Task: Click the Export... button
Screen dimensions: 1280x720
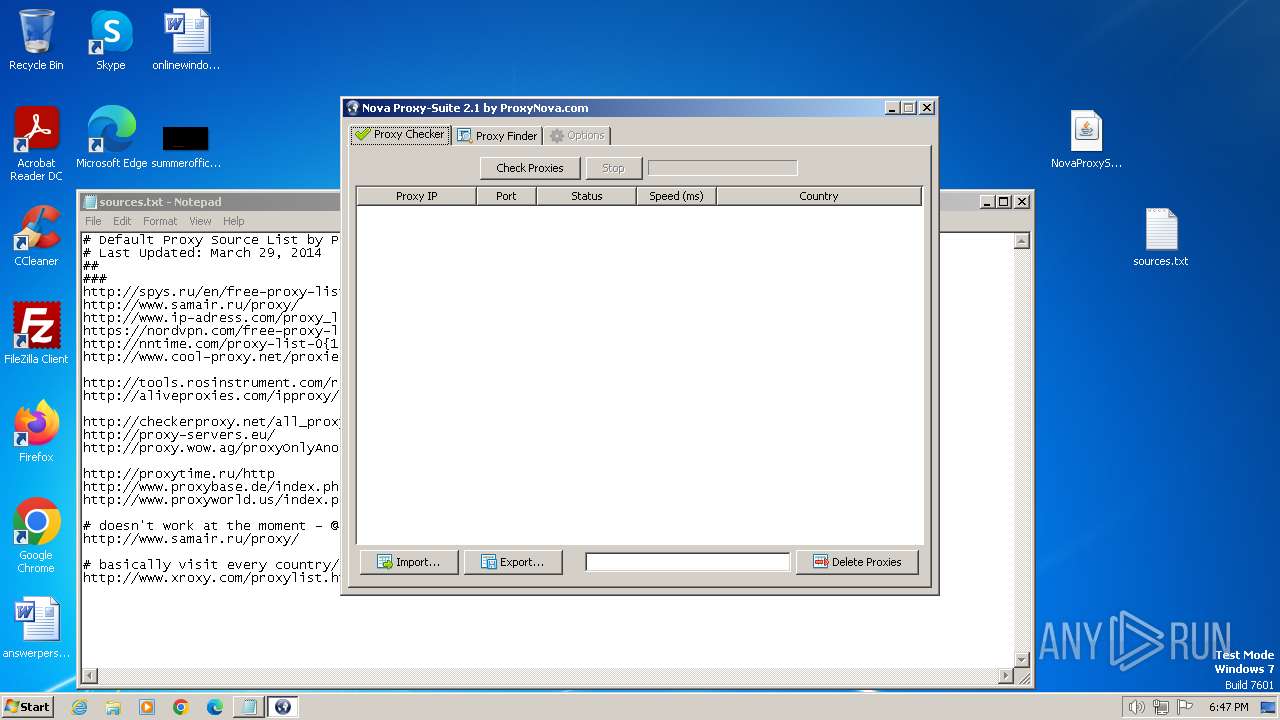Action: pyautogui.click(x=513, y=562)
